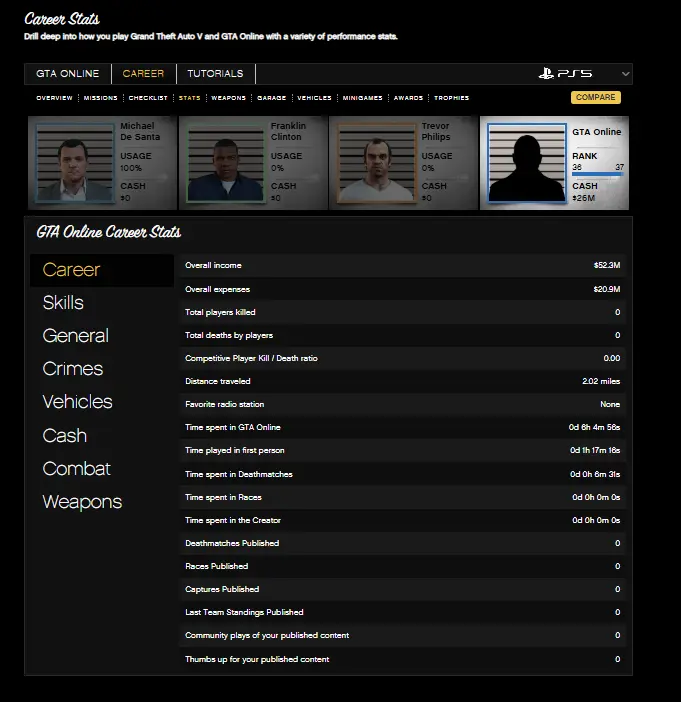The image size is (681, 702).
Task: Click the Career Stats page heading
Action: (62, 19)
